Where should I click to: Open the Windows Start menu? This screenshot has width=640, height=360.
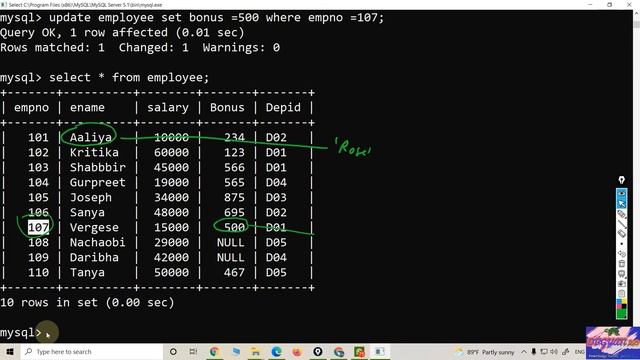(10, 351)
